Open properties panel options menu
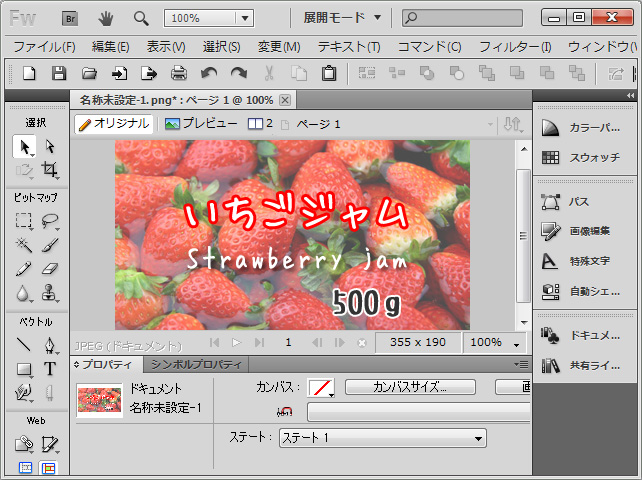This screenshot has height=480, width=642. pyautogui.click(x=522, y=365)
